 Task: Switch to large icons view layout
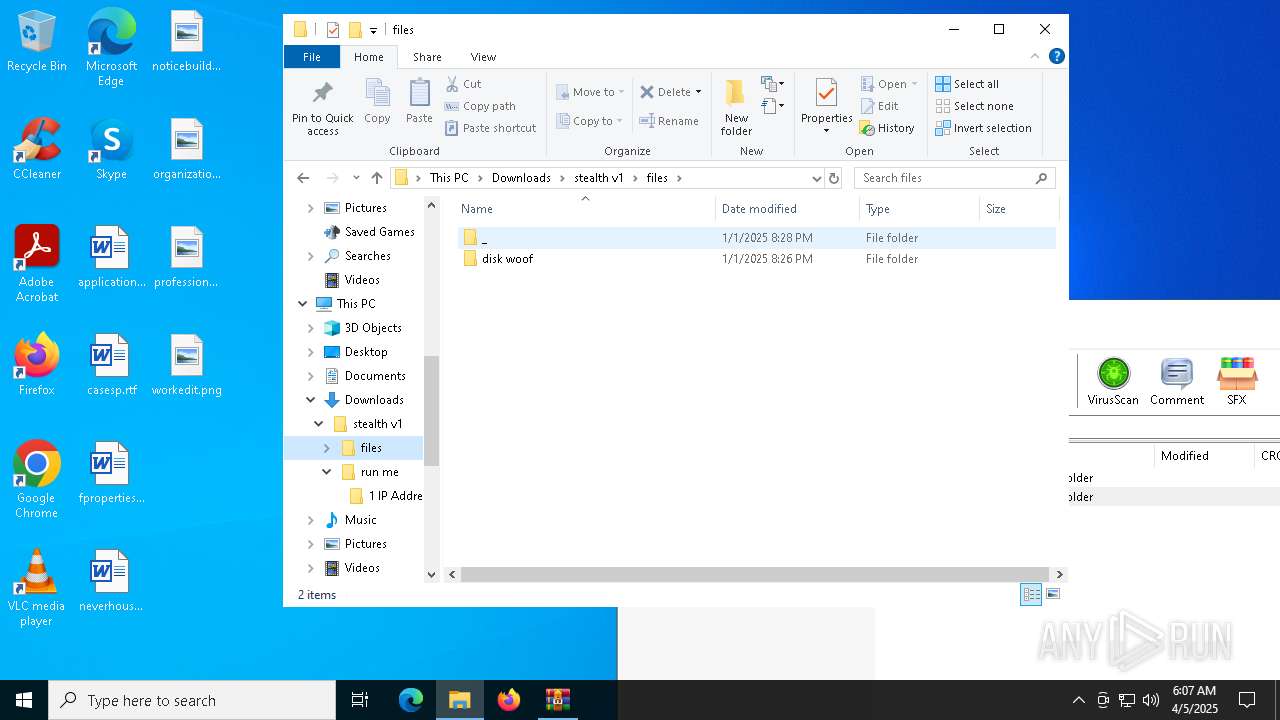pos(1052,594)
